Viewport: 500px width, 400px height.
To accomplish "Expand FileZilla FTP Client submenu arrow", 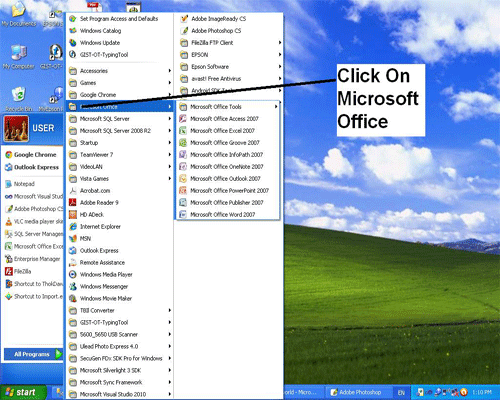I will click(x=280, y=43).
